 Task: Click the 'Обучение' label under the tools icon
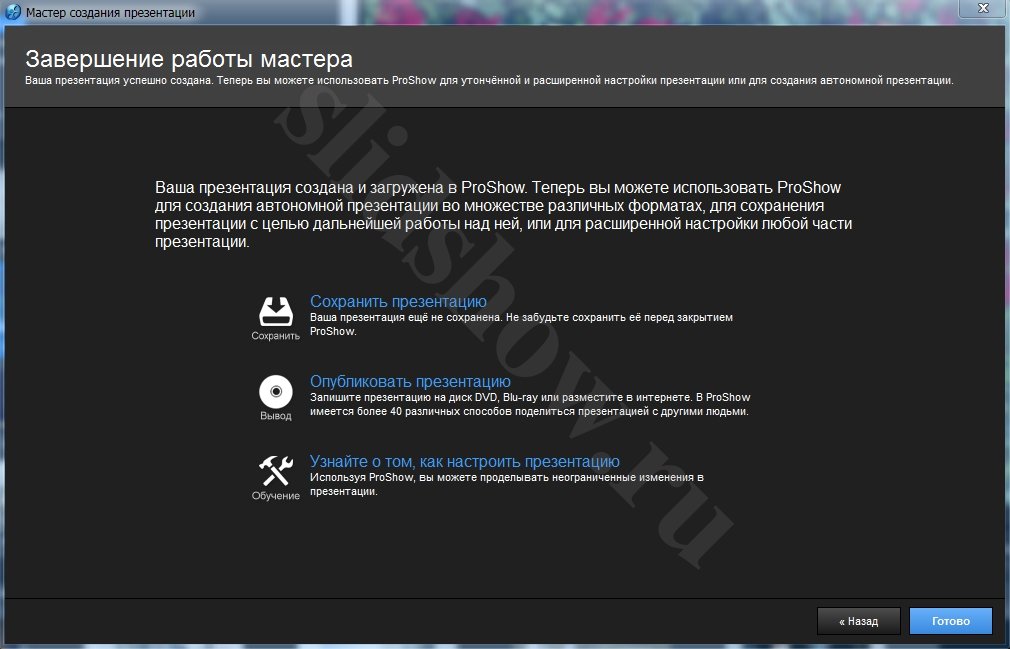(276, 496)
